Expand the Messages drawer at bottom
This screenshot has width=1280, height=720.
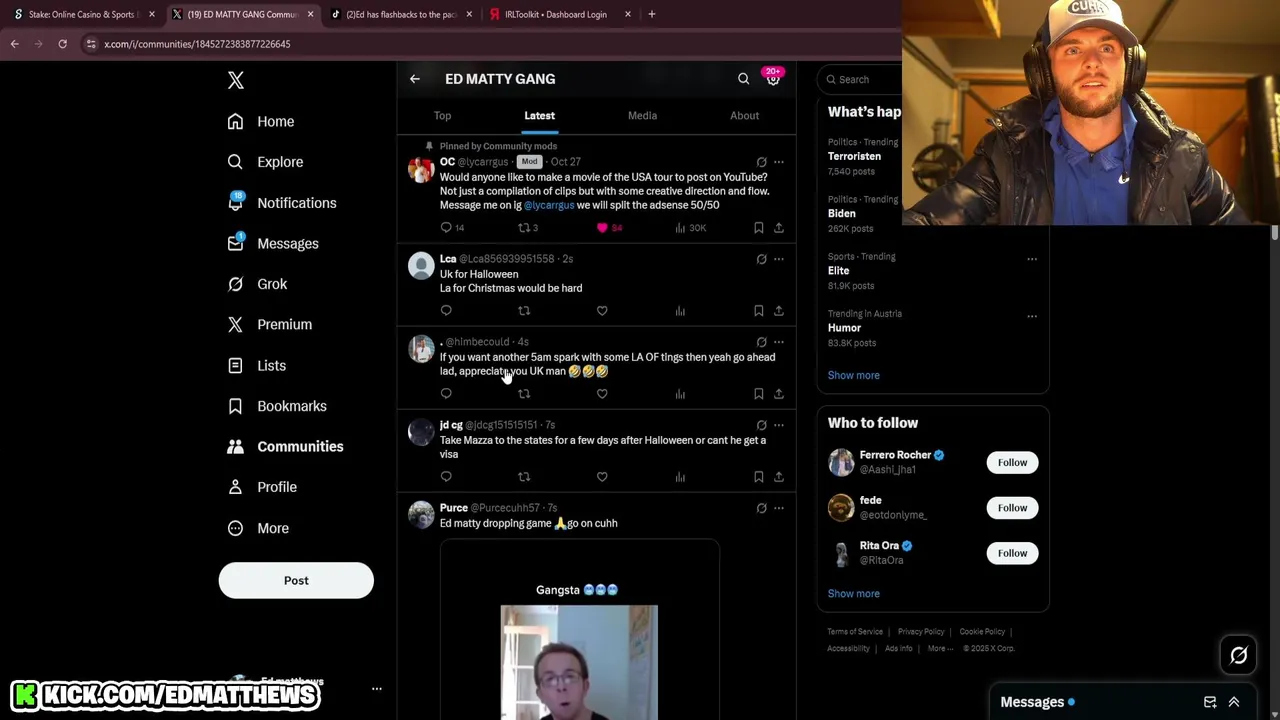click(1234, 702)
